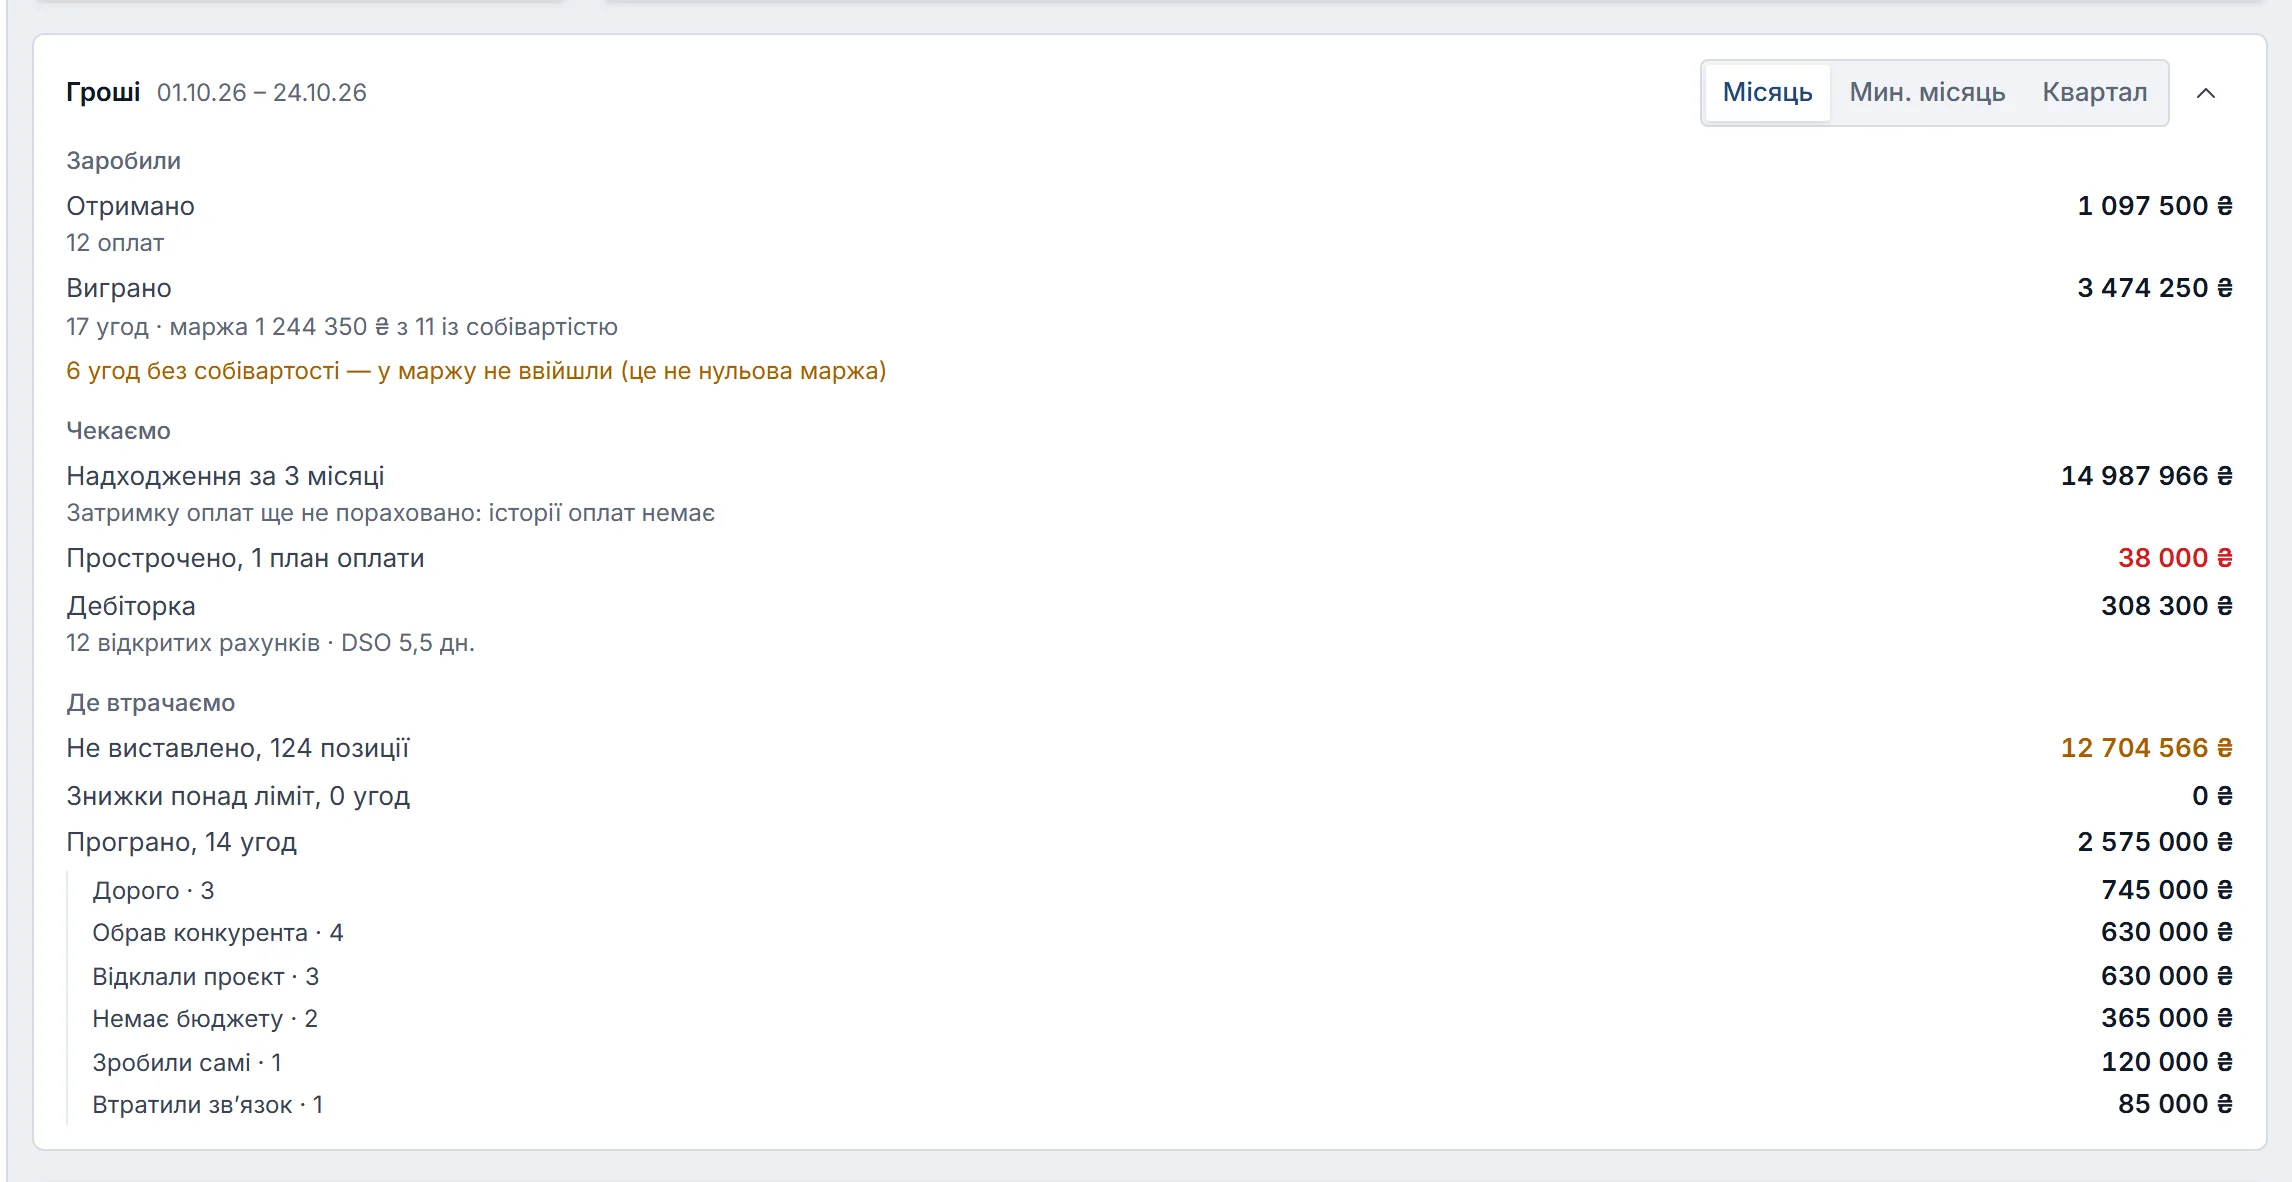
Task: Click the Дебіторка row label
Action: tap(131, 606)
